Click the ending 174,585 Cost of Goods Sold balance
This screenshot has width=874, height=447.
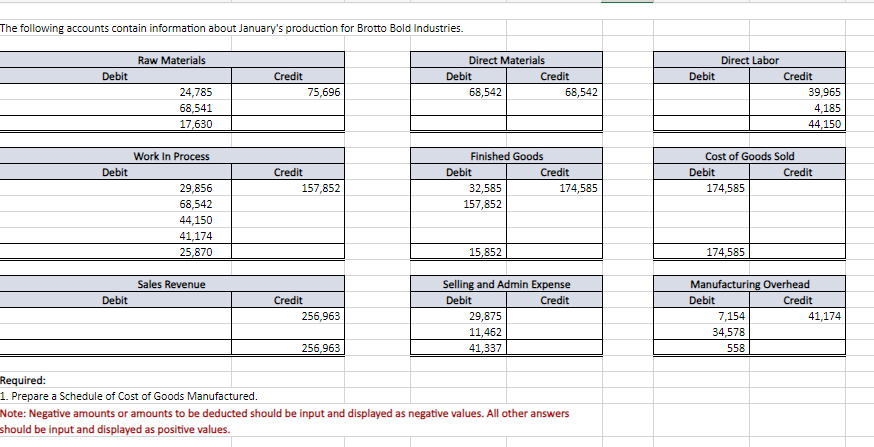coord(702,252)
